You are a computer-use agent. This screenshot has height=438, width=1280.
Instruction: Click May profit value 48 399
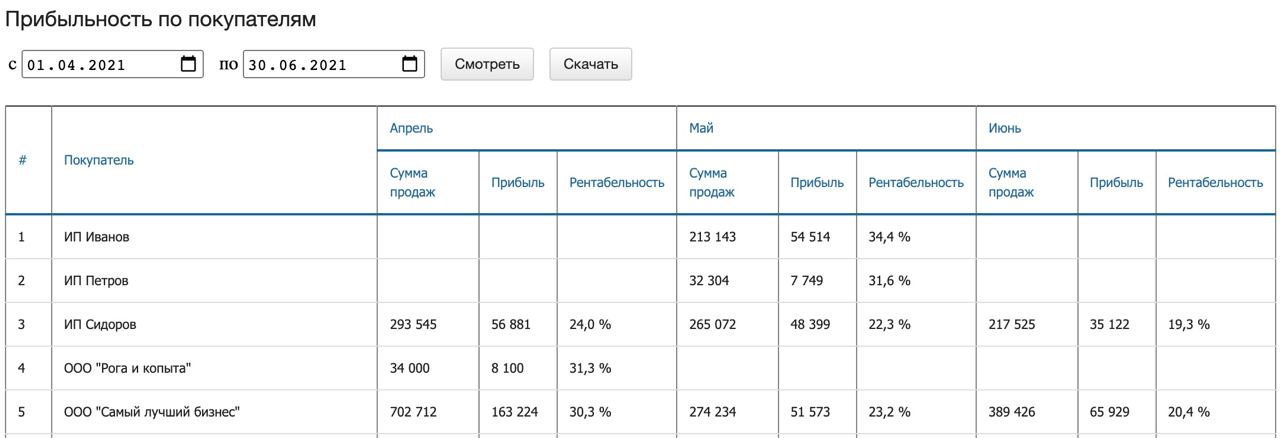coord(810,325)
